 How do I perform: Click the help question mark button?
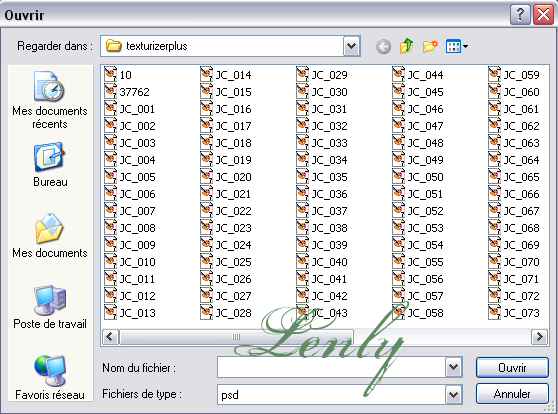coord(520,15)
